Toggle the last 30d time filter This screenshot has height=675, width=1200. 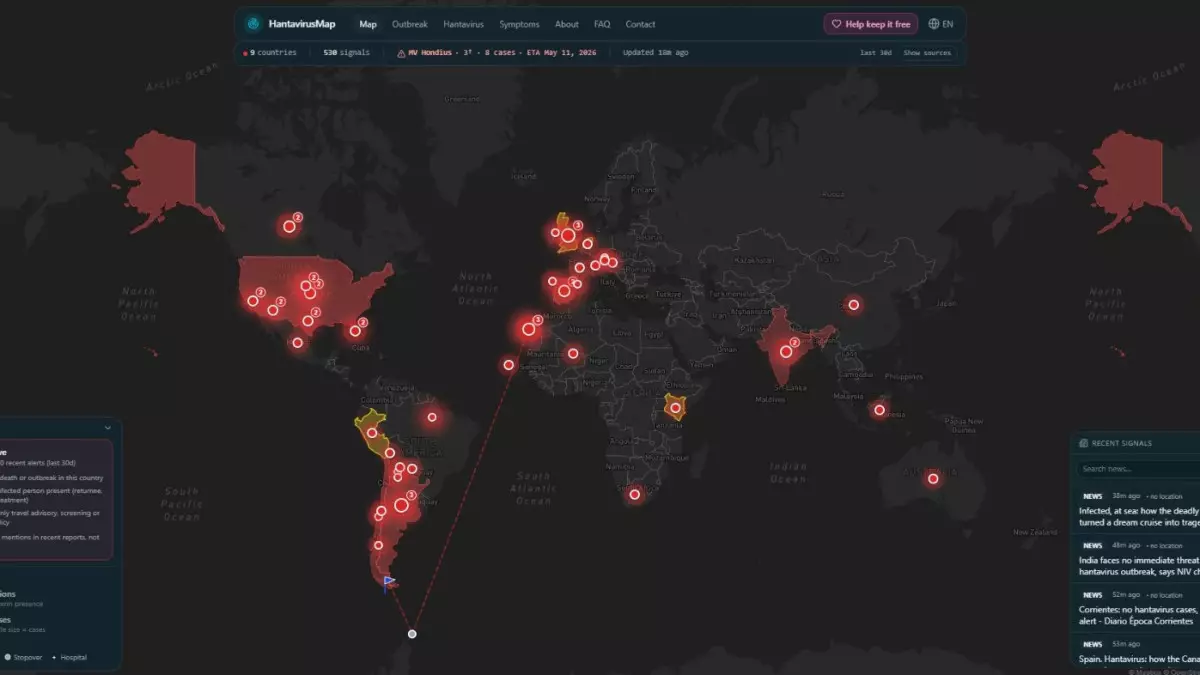tap(876, 53)
